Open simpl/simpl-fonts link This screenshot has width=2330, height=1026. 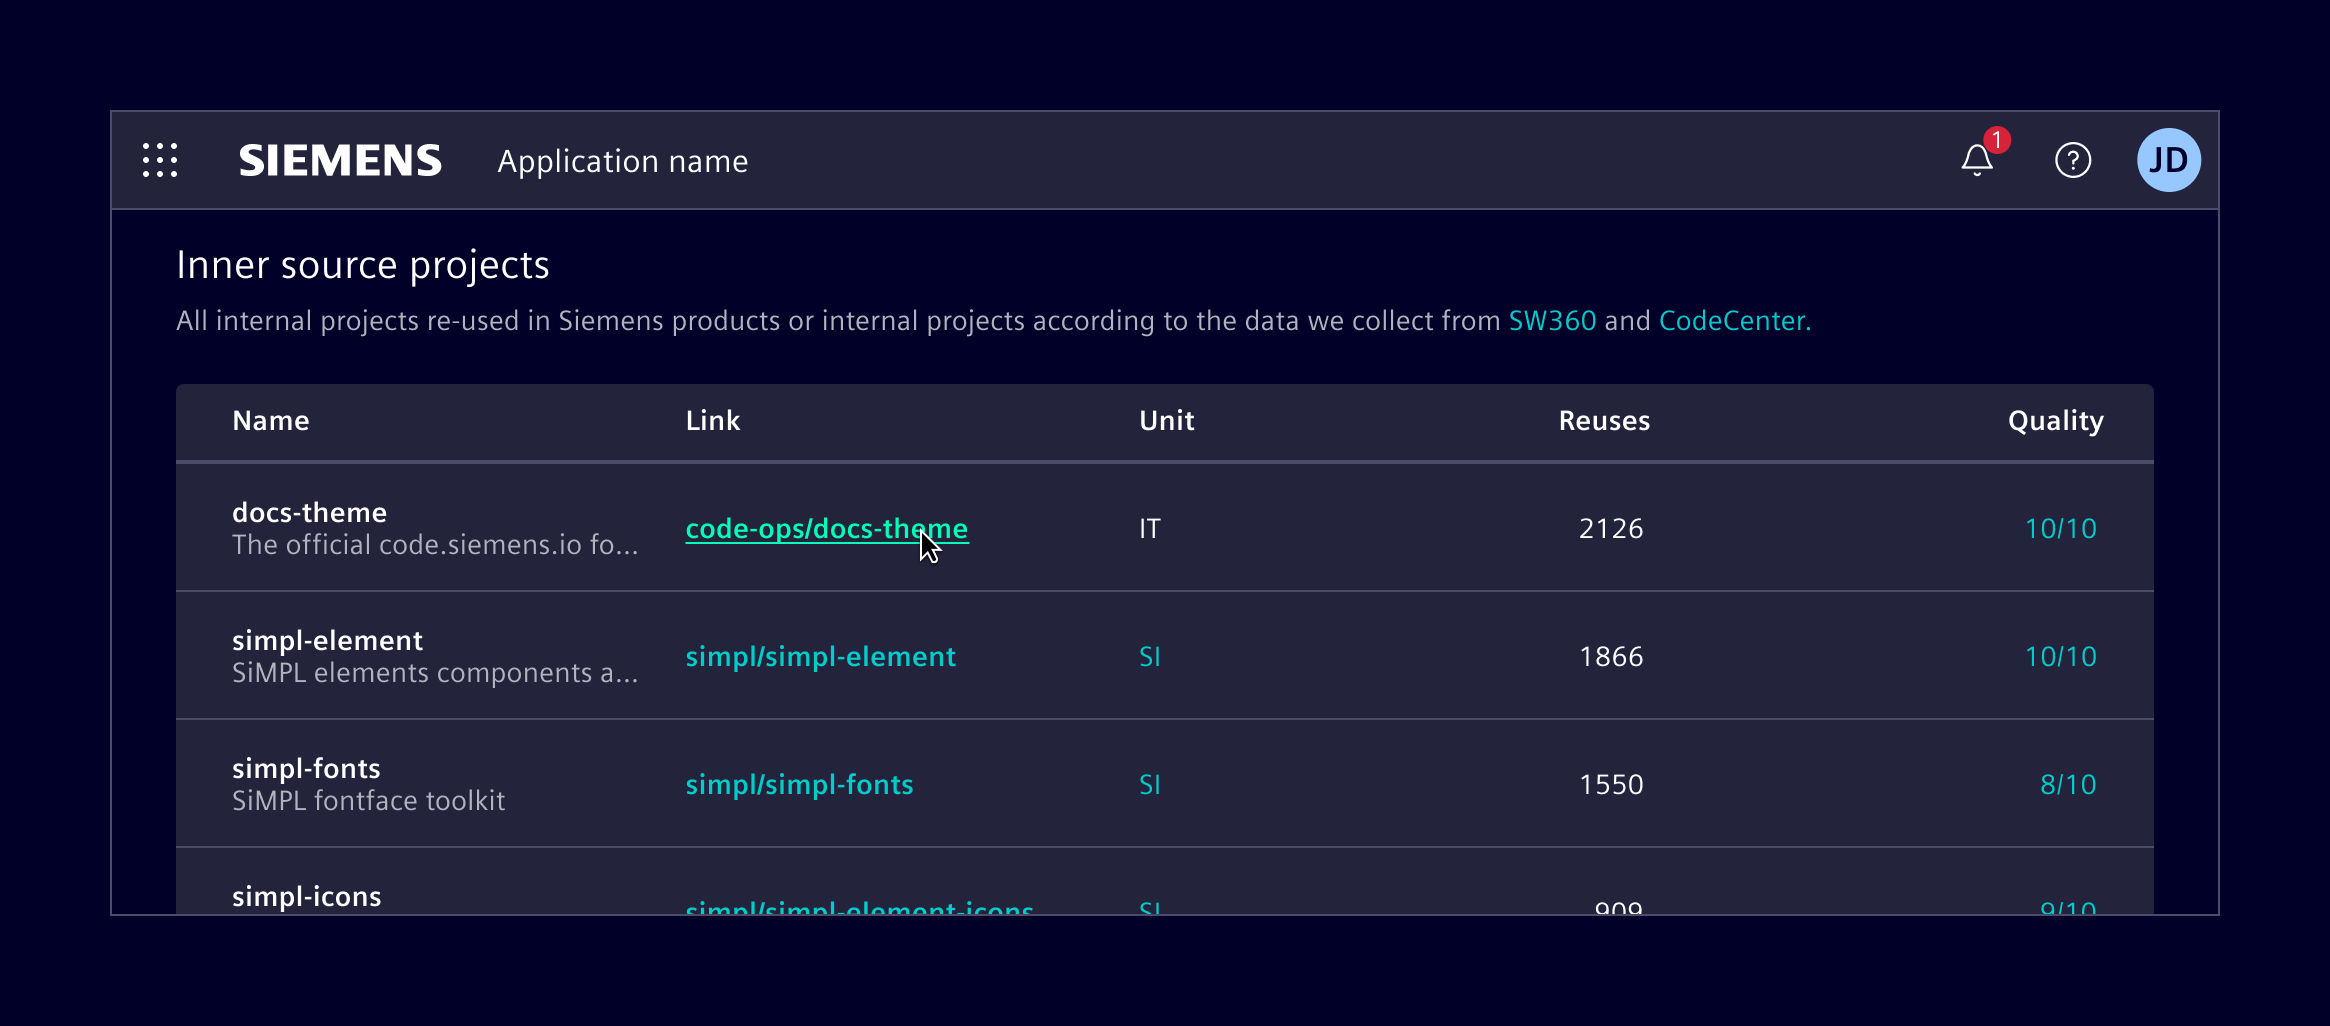[799, 784]
